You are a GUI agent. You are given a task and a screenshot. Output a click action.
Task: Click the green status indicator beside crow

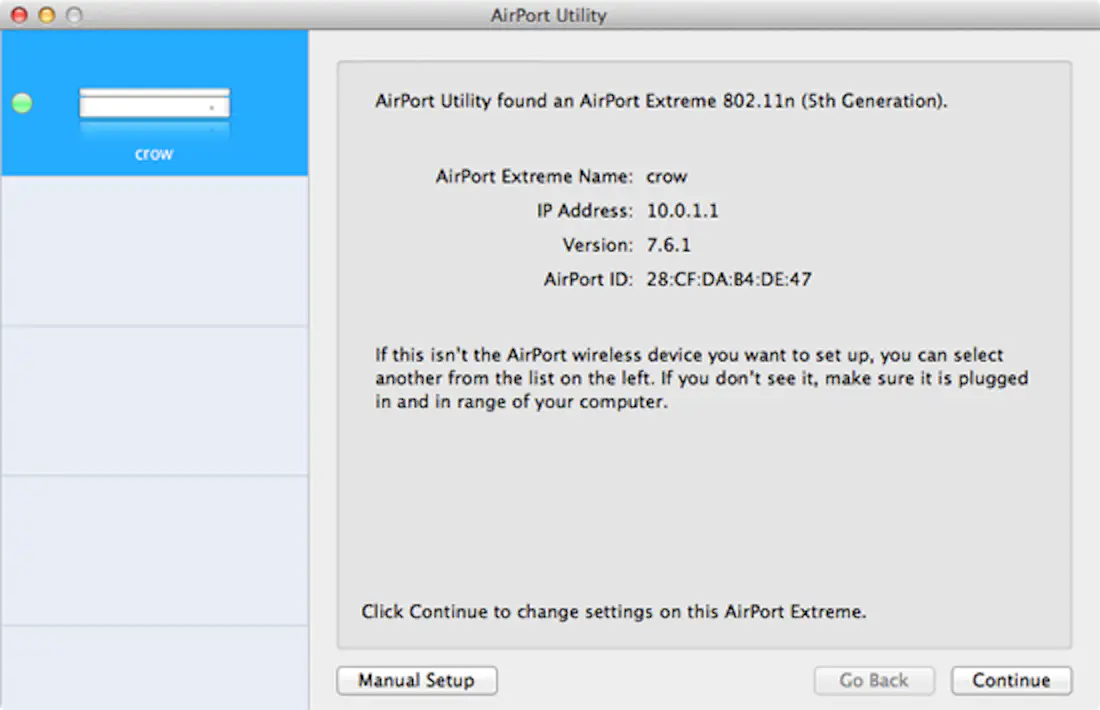[x=21, y=102]
